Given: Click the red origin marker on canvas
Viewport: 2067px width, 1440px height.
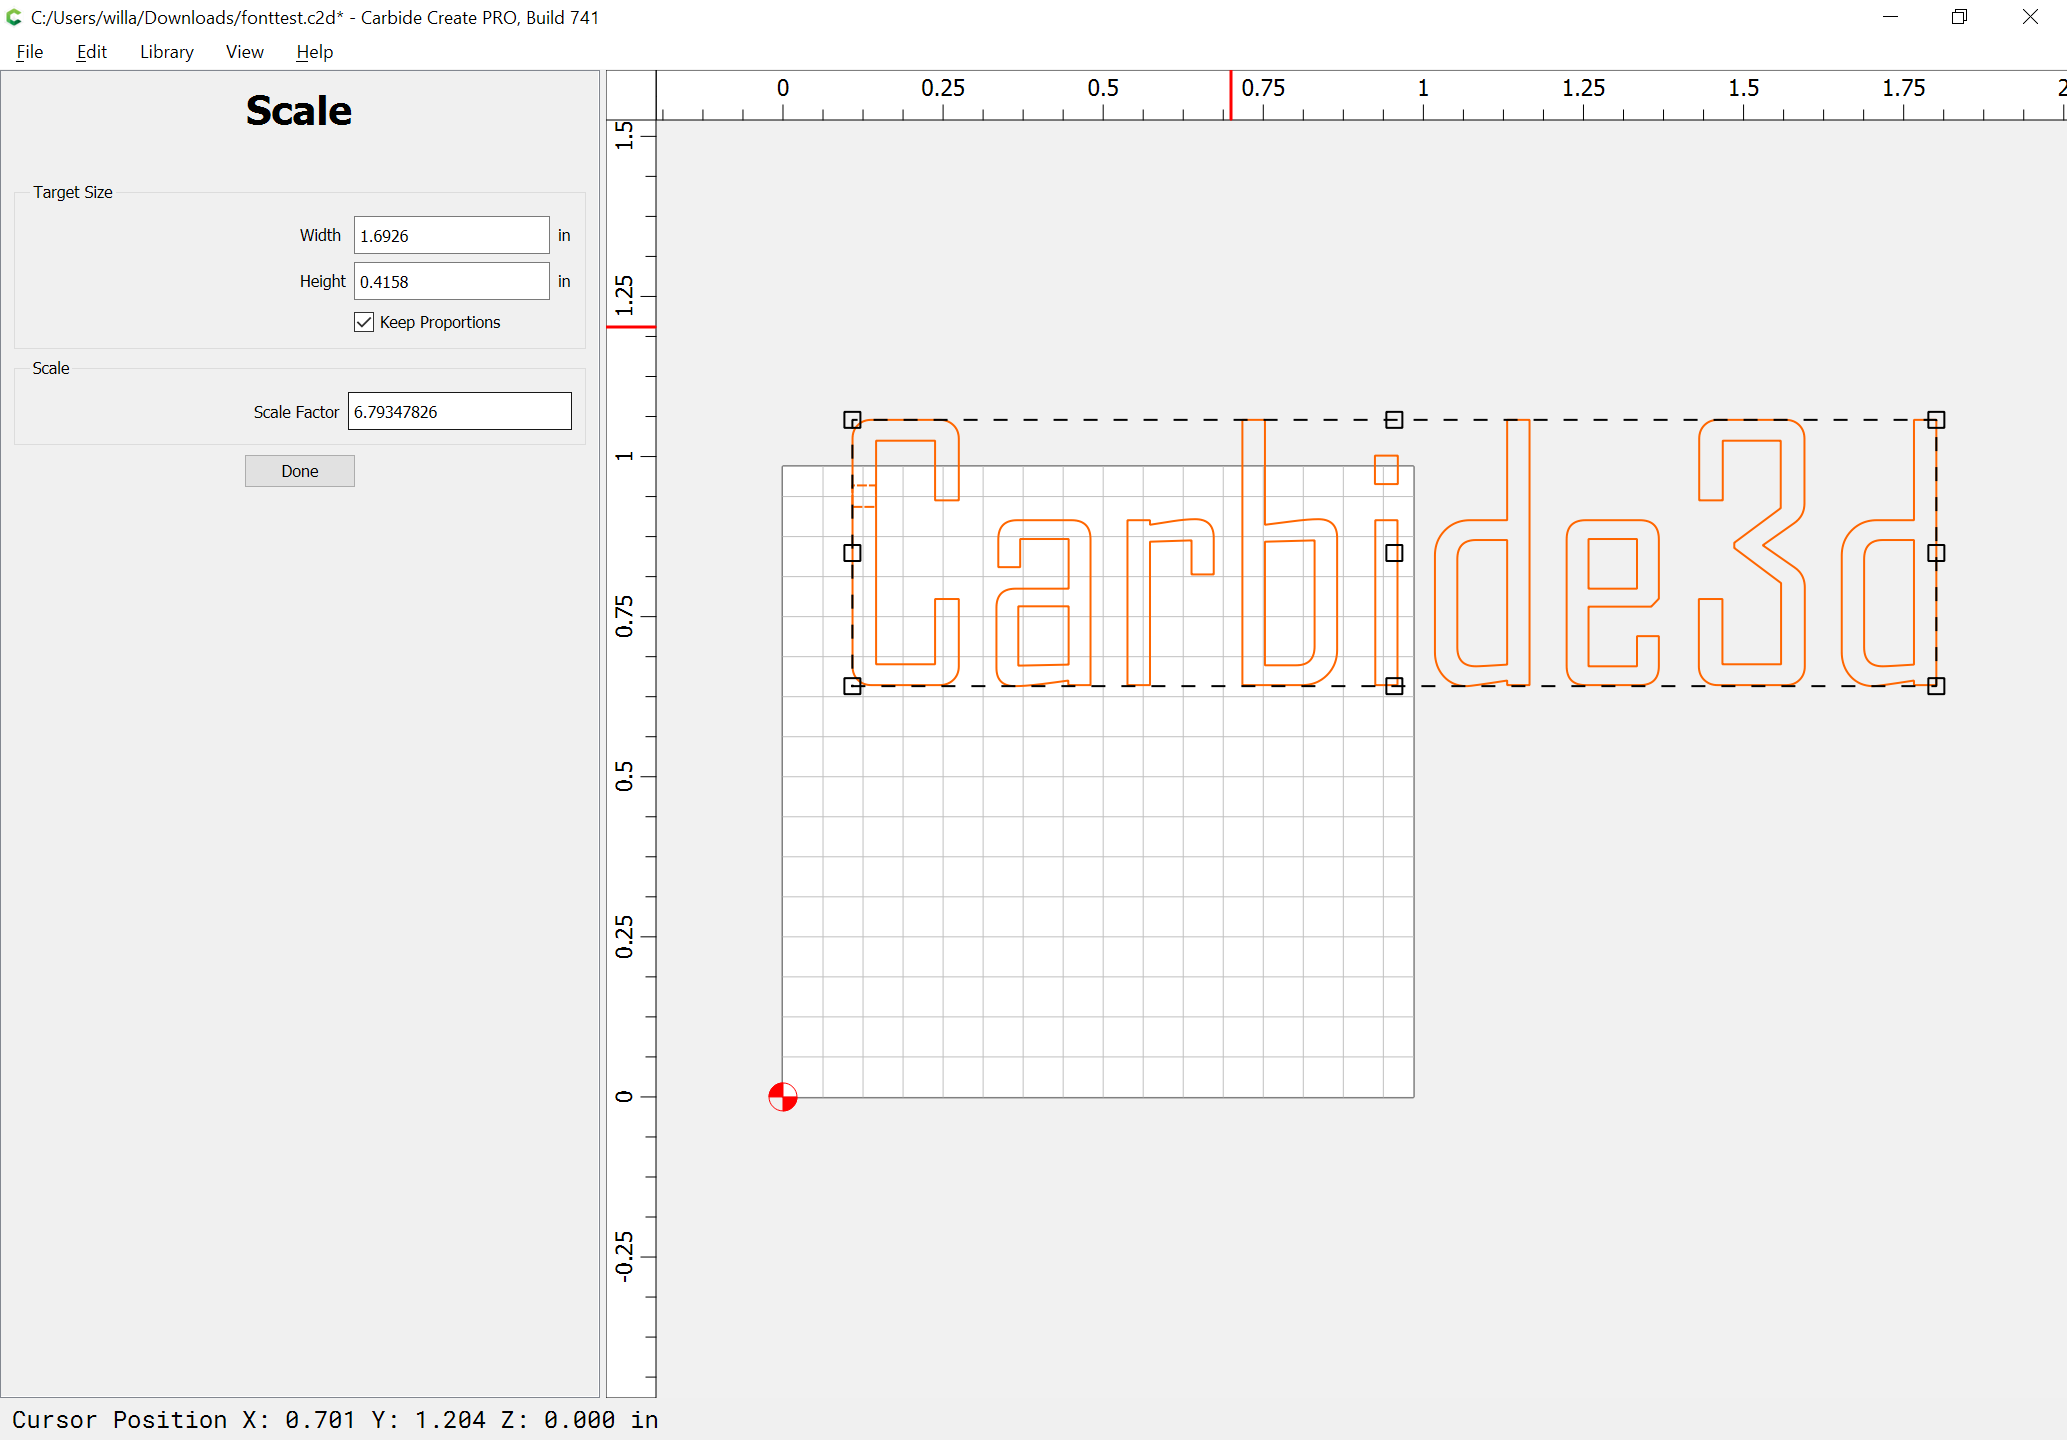Looking at the screenshot, I should point(783,1097).
